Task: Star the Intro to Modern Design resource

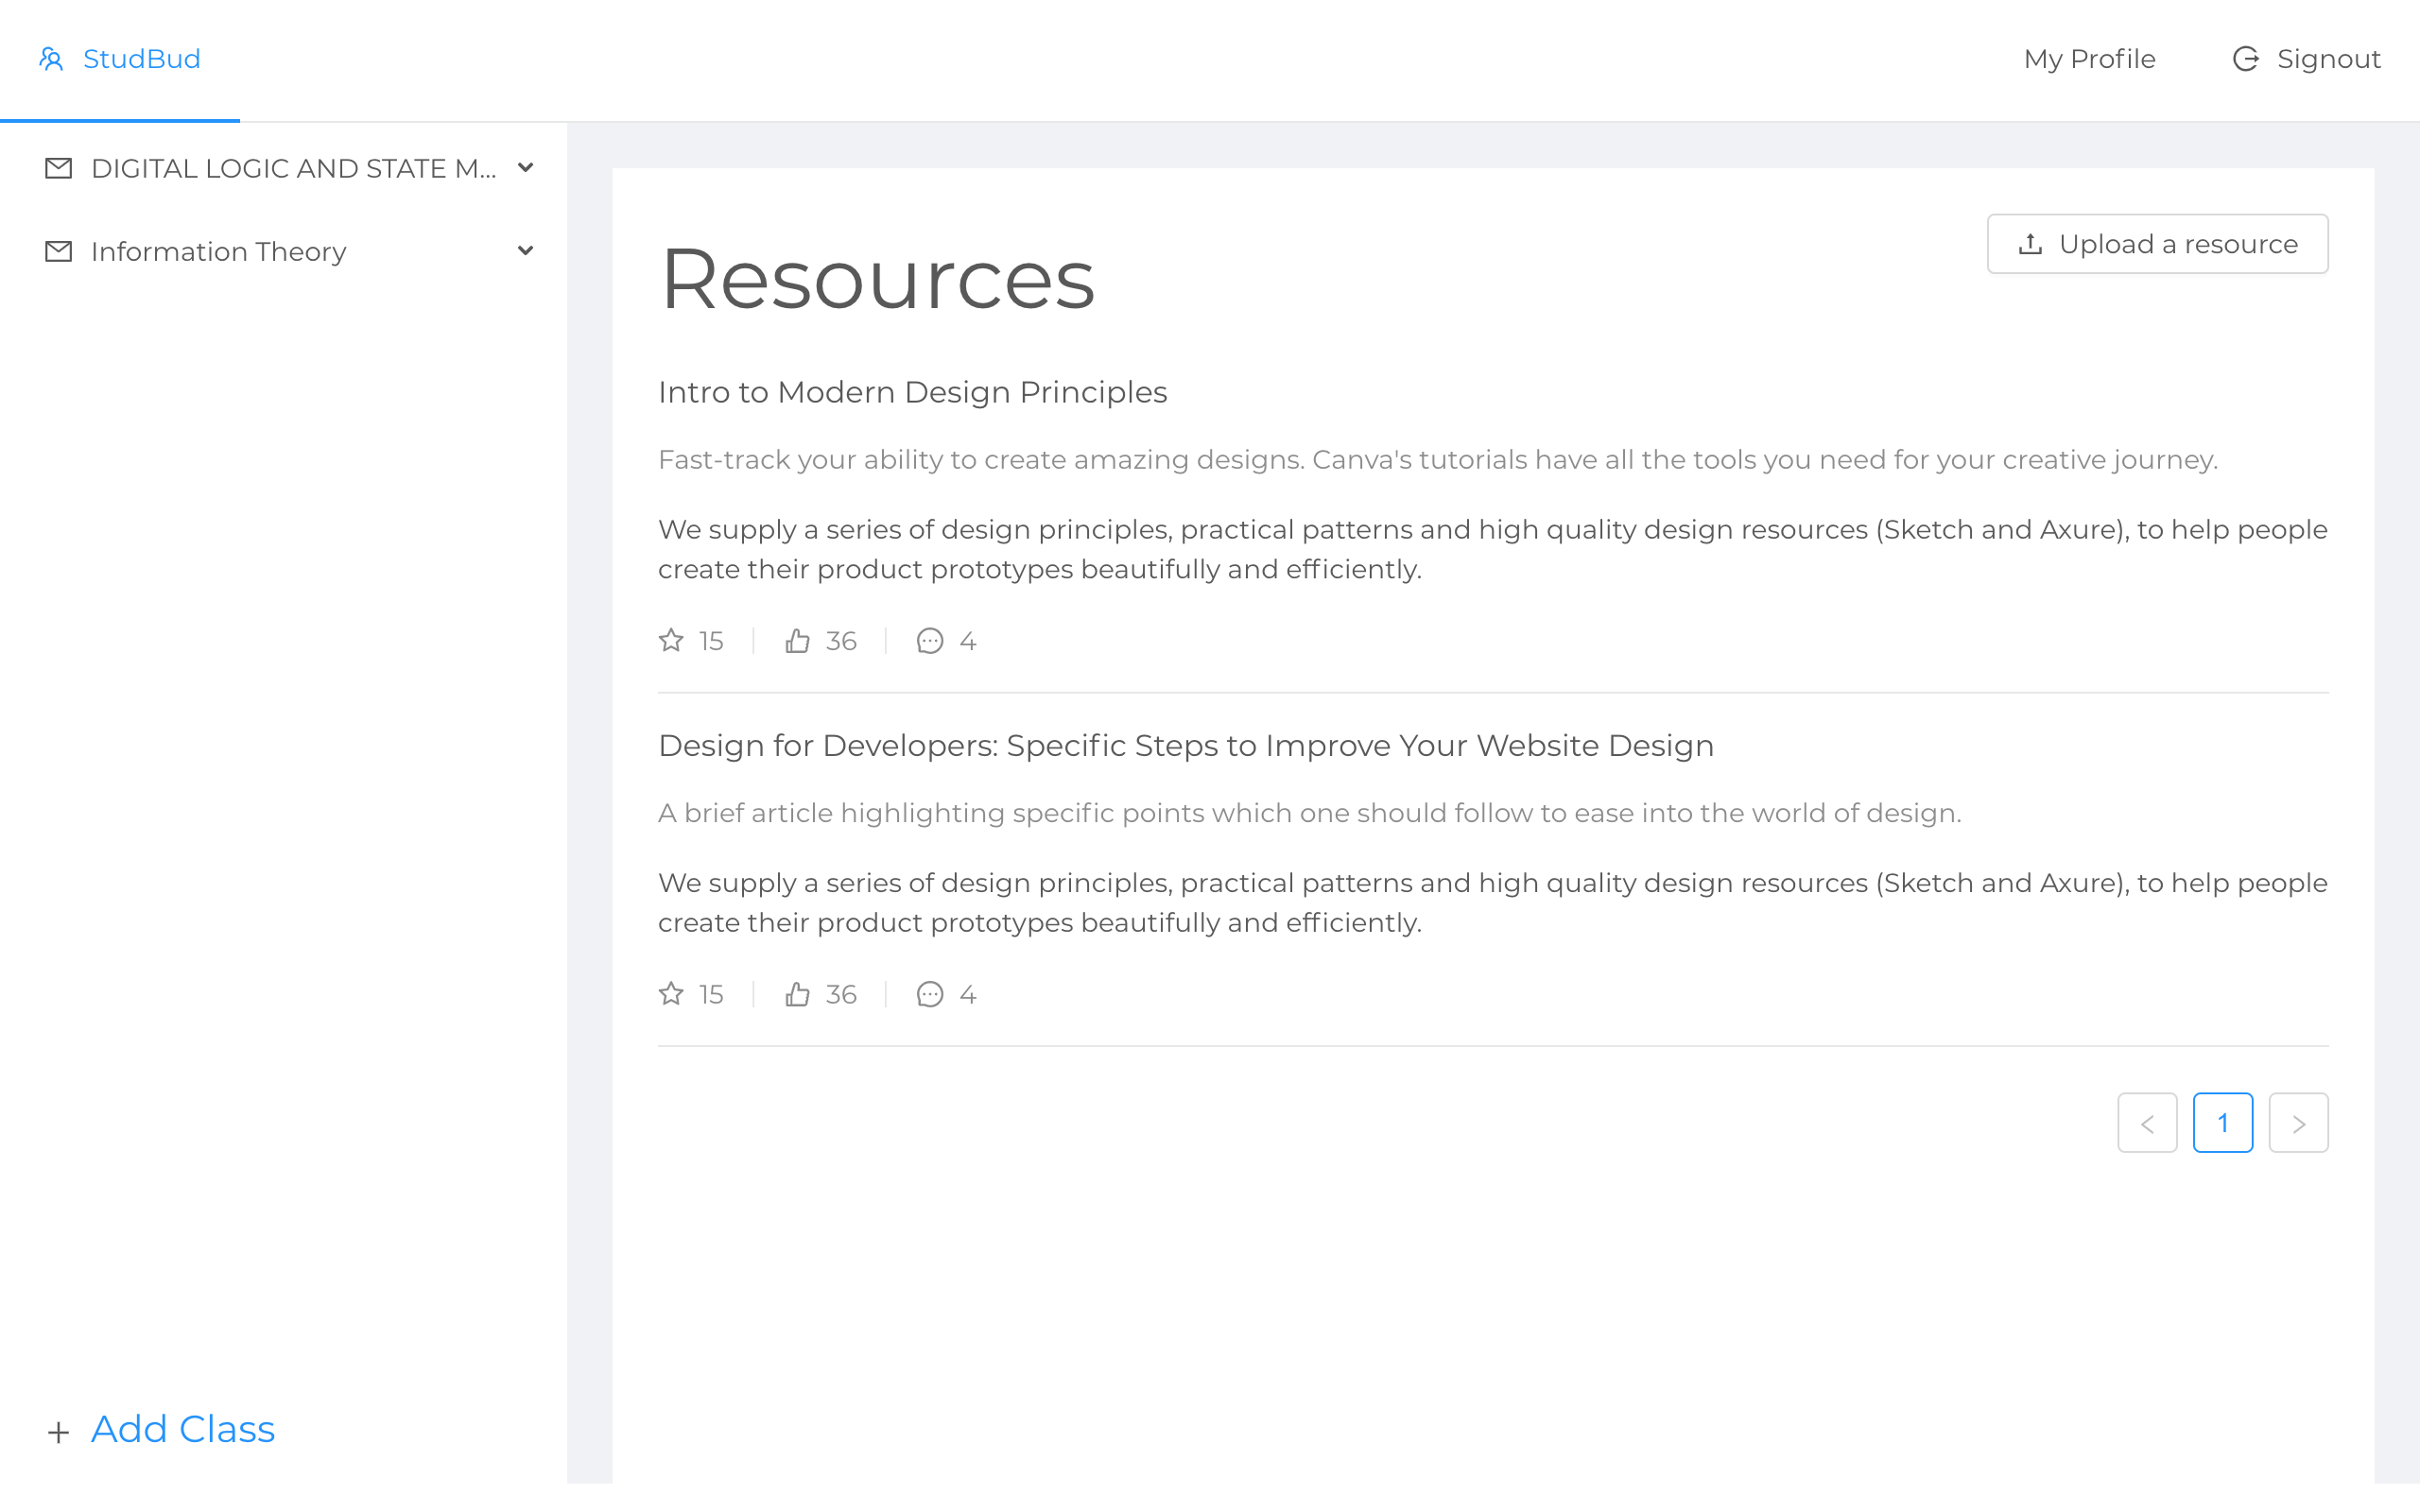Action: 671,640
